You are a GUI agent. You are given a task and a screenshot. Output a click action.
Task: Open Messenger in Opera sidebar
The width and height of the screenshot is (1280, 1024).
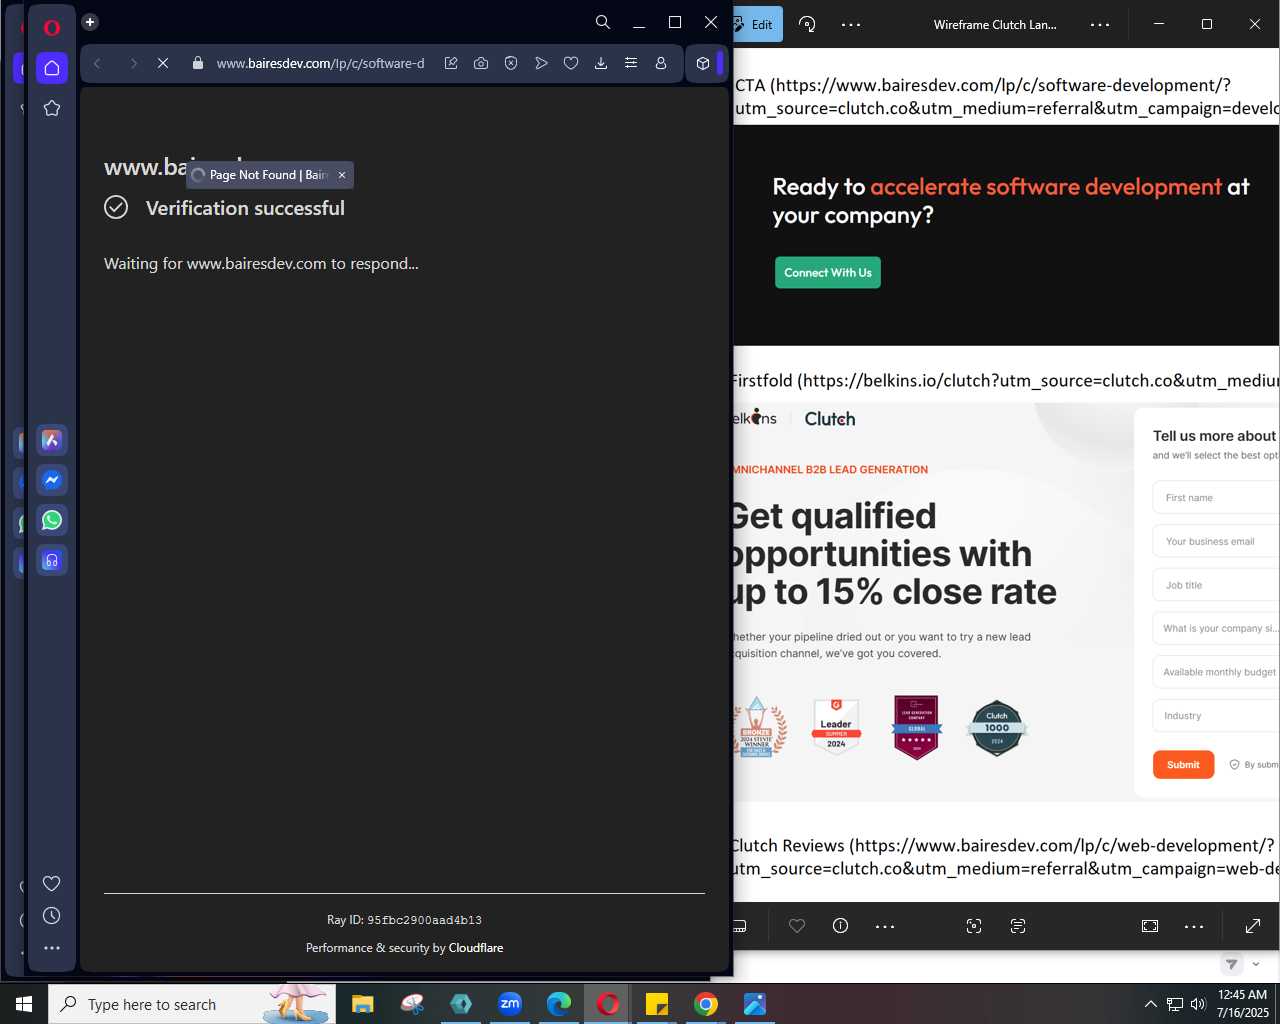click(x=52, y=480)
